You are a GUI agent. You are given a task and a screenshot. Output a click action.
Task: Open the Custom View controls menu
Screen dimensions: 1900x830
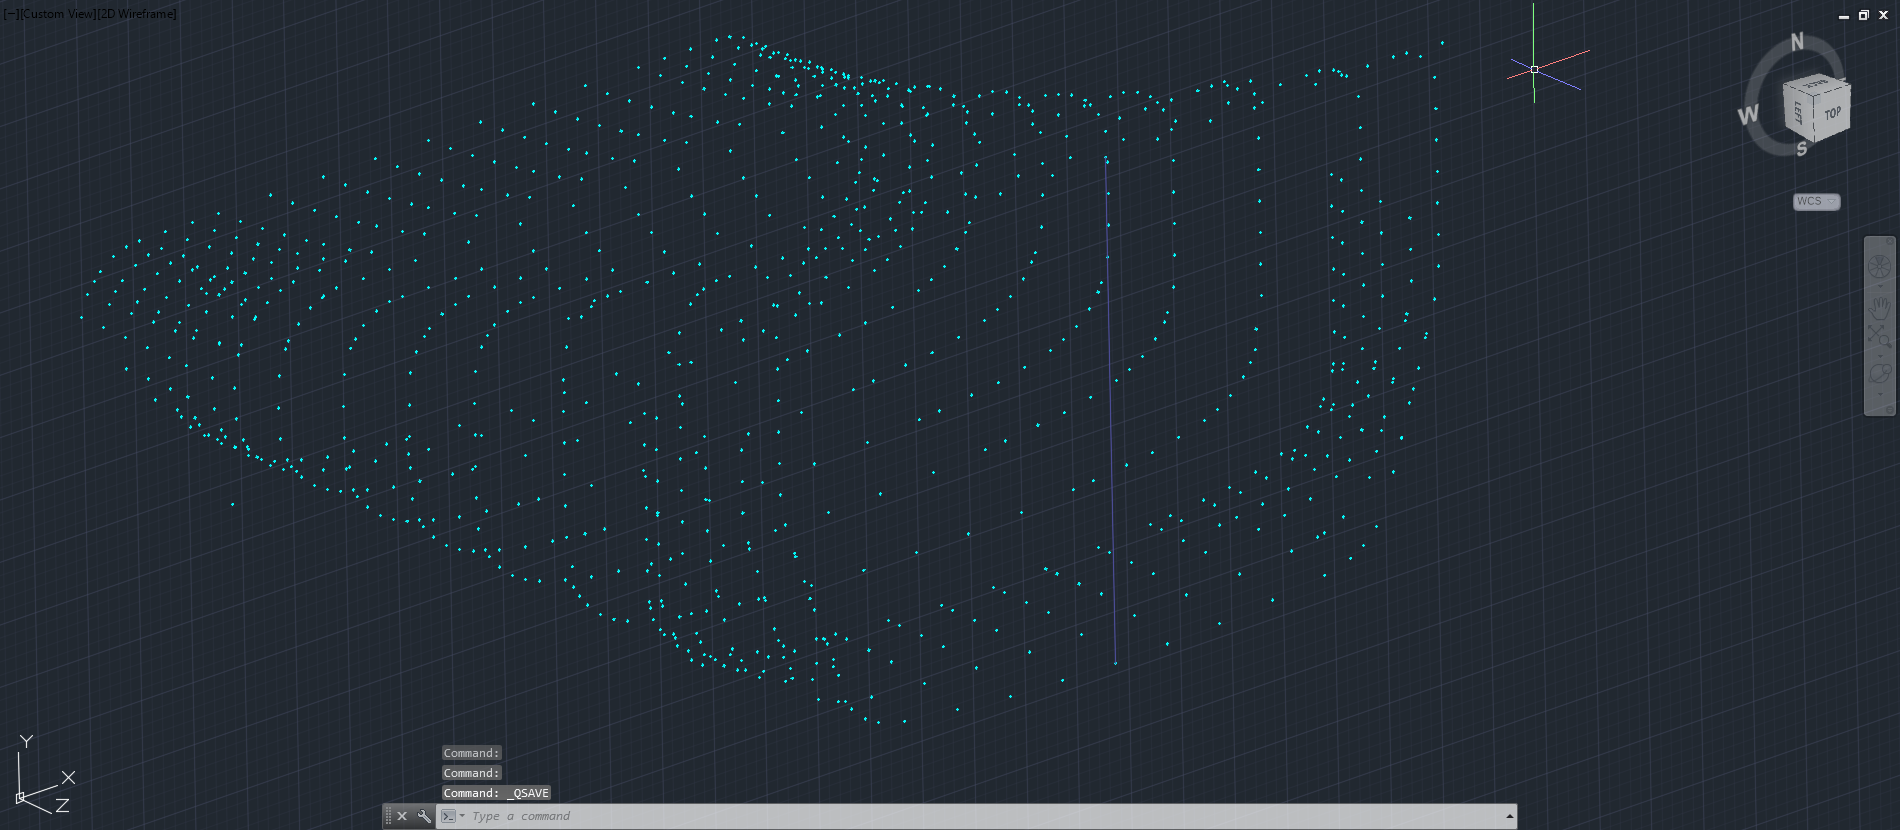57,14
